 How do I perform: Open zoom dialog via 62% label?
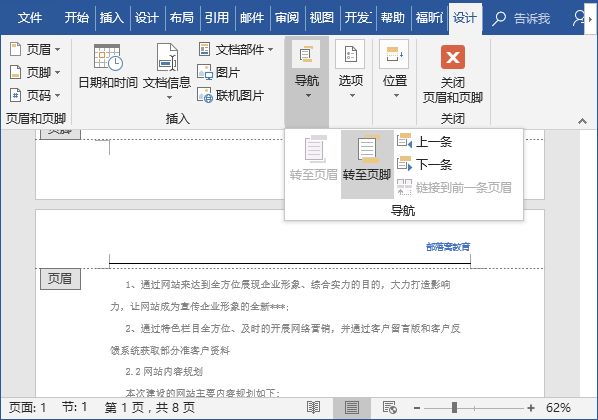click(x=558, y=407)
